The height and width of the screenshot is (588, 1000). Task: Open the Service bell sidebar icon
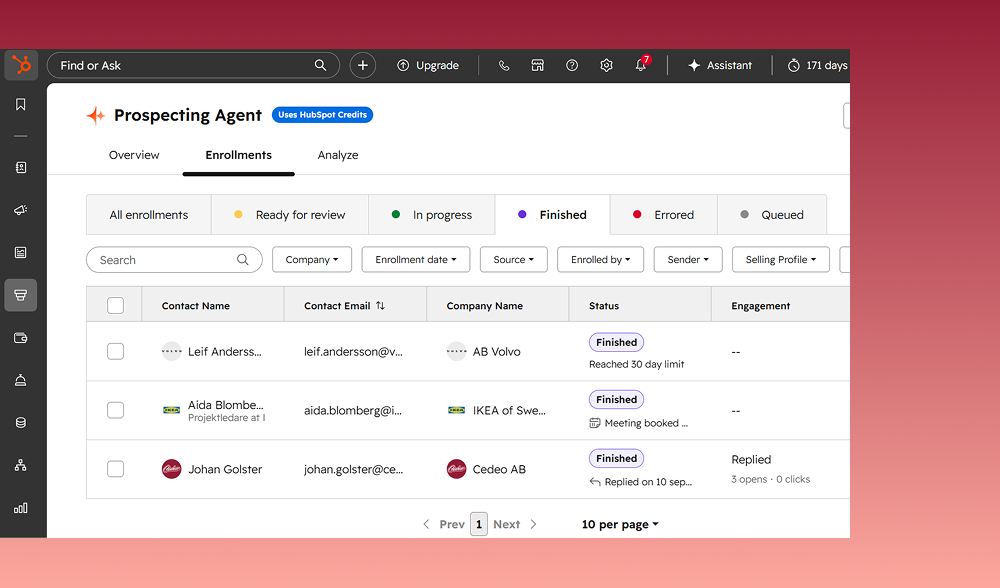pyautogui.click(x=20, y=381)
